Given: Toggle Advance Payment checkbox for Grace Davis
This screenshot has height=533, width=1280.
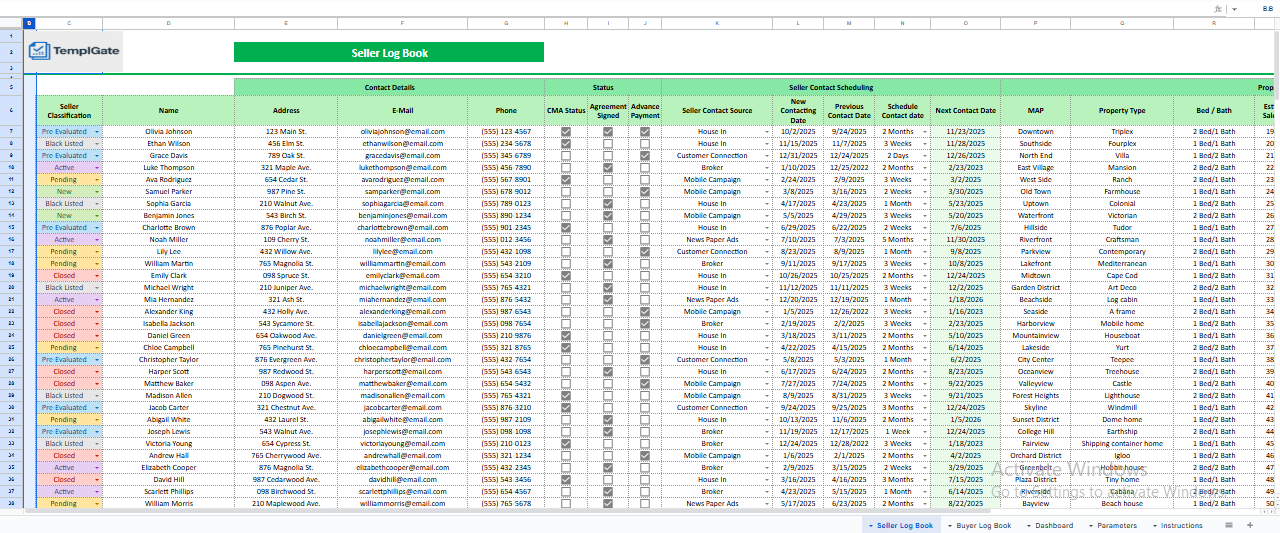Looking at the screenshot, I should tap(645, 155).
